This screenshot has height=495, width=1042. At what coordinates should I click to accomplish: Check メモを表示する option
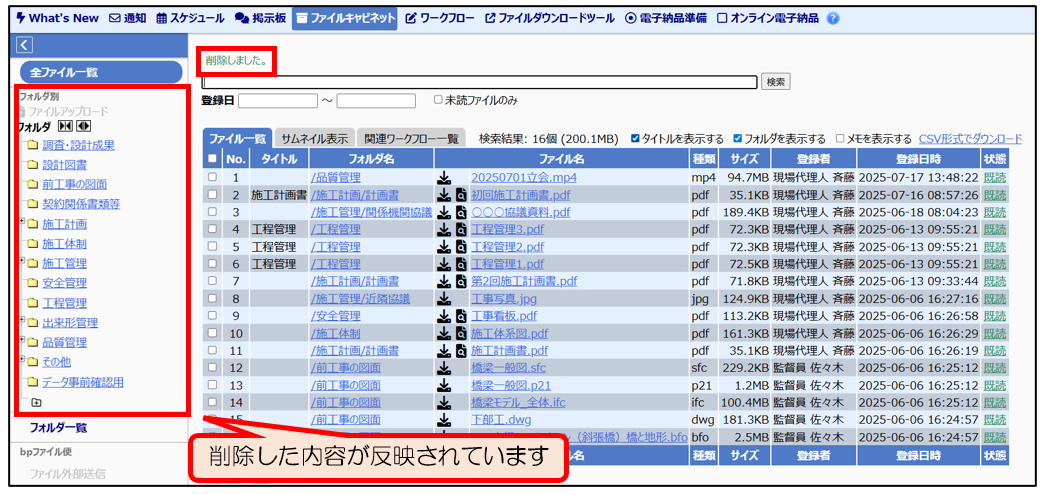[x=840, y=139]
